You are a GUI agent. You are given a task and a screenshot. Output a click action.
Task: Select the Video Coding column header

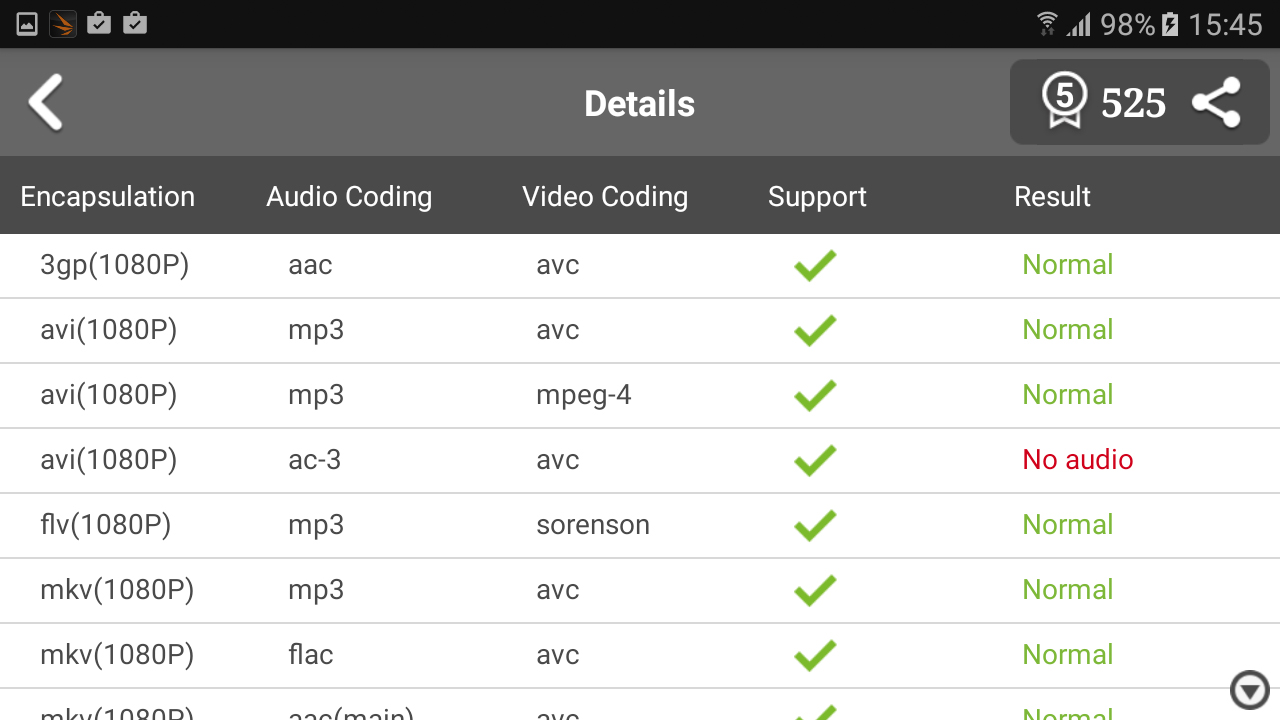[605, 197]
